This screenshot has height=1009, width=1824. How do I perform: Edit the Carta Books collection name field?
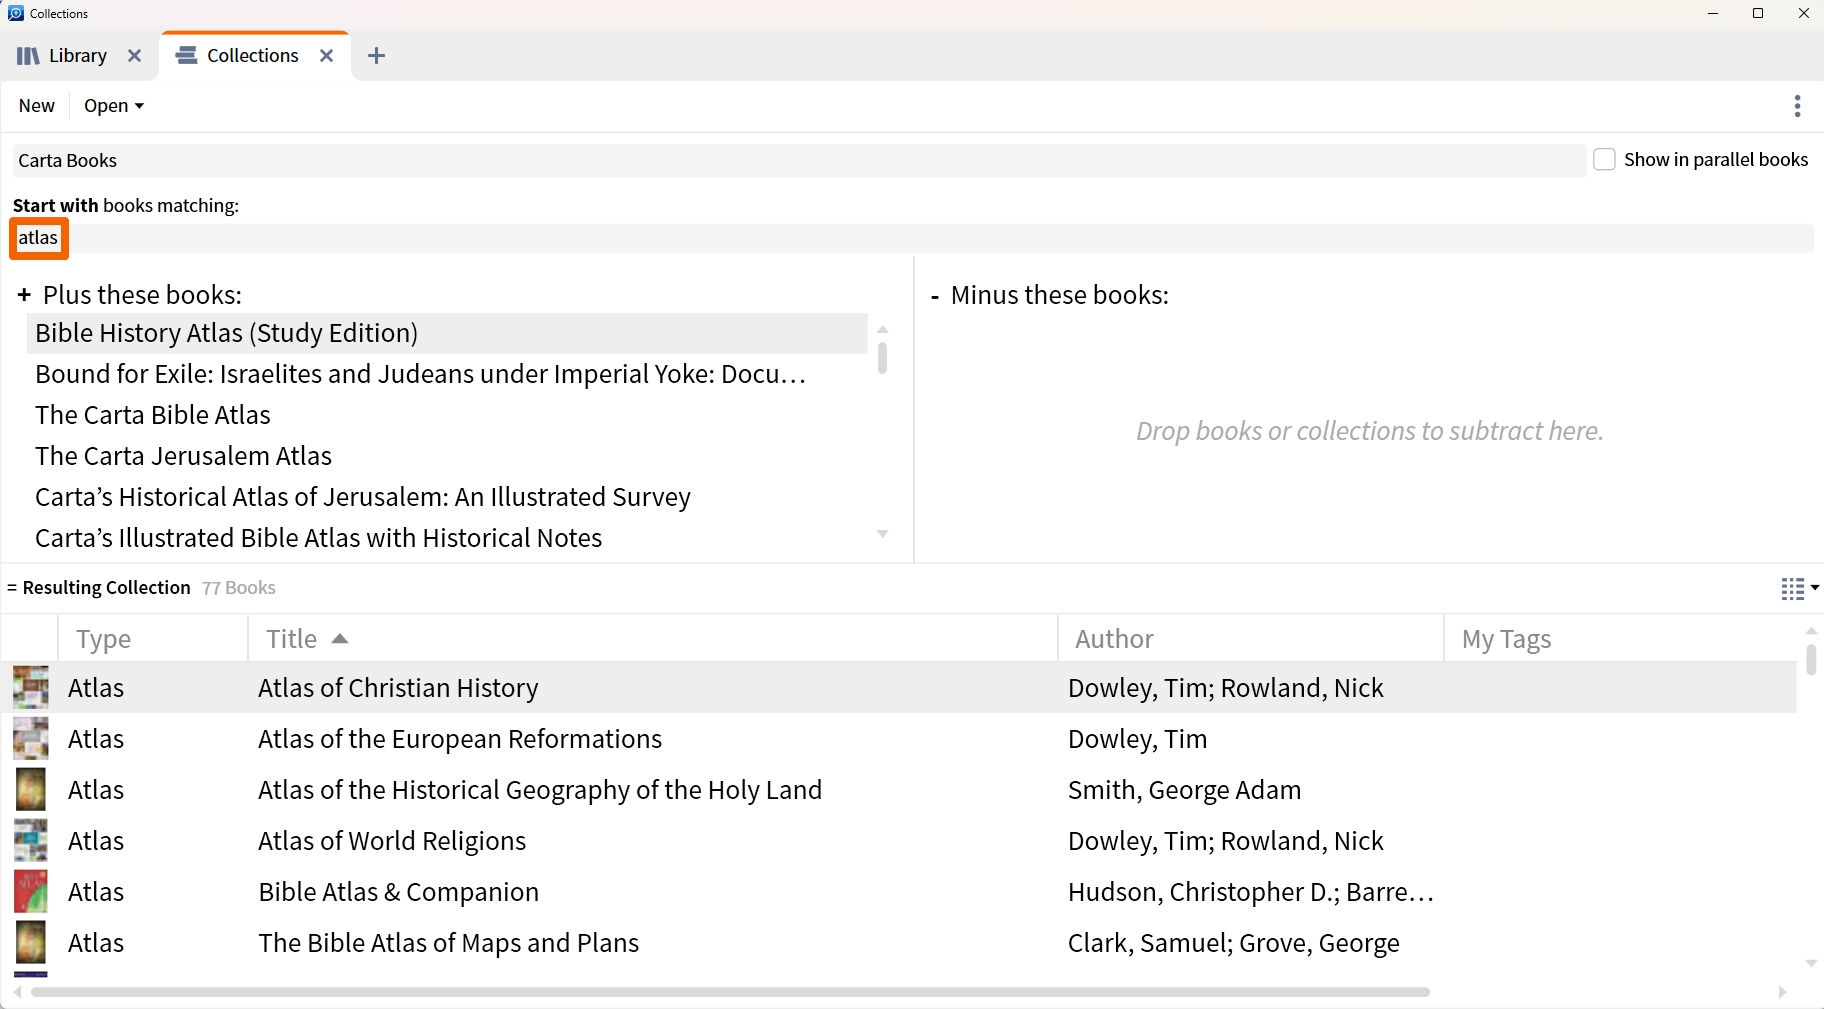(x=798, y=160)
